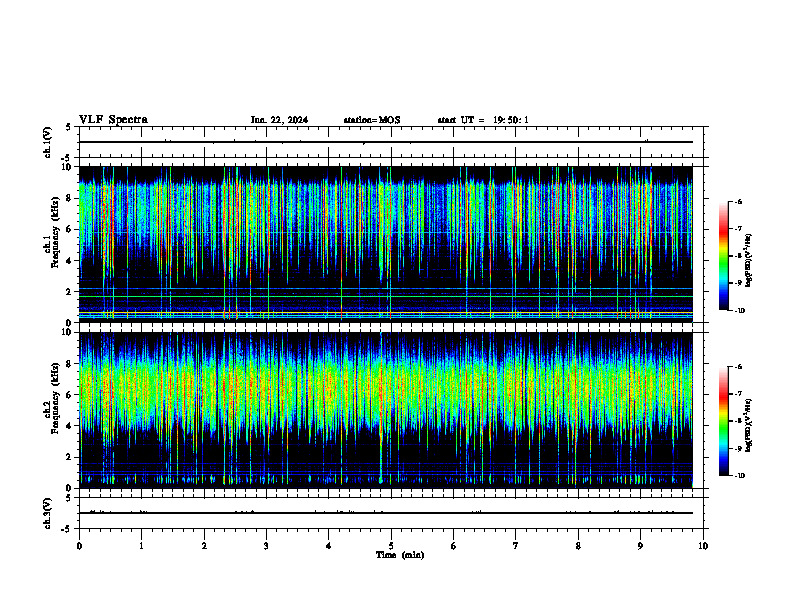792x612 pixels.
Task: Click the "ch.1(V)" axis label
Action: pyautogui.click(x=47, y=142)
